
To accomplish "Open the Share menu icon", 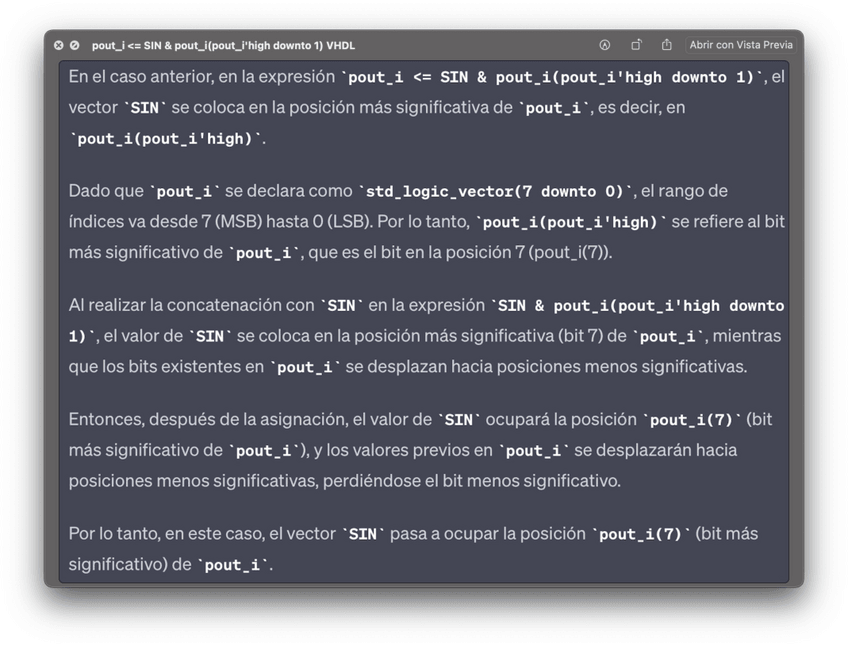I will (666, 45).
